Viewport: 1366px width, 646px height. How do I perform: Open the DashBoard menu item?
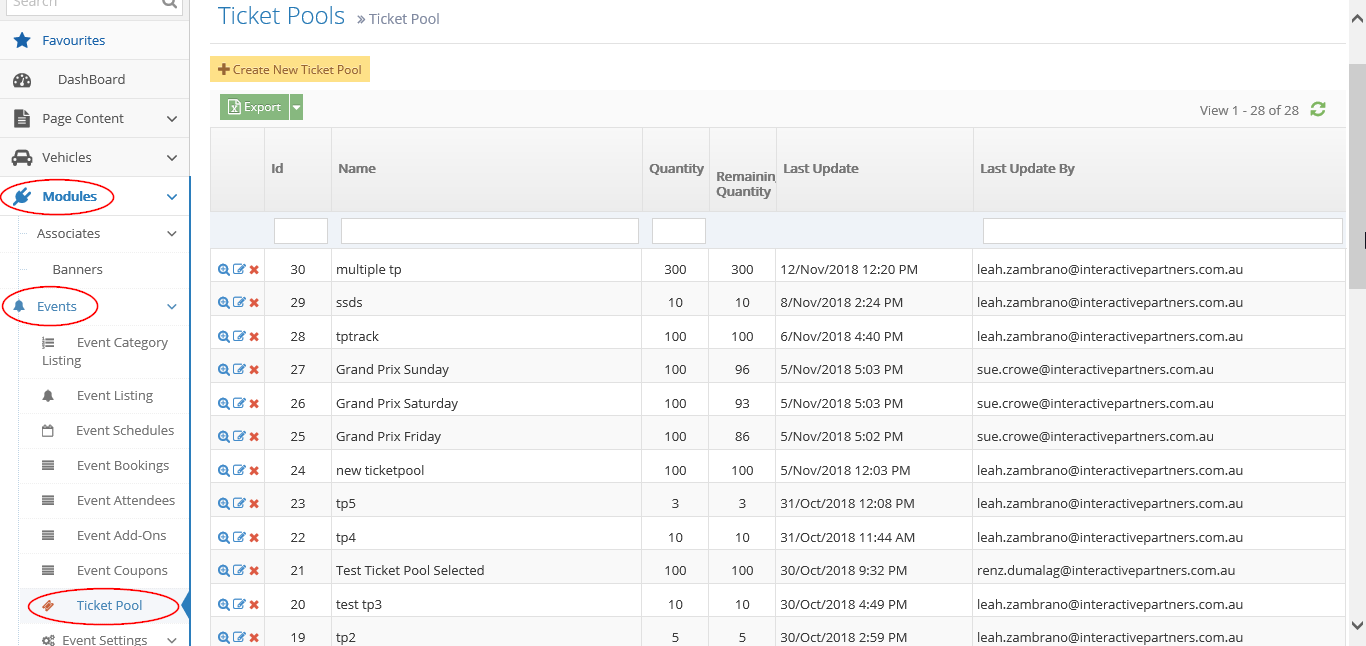click(91, 80)
